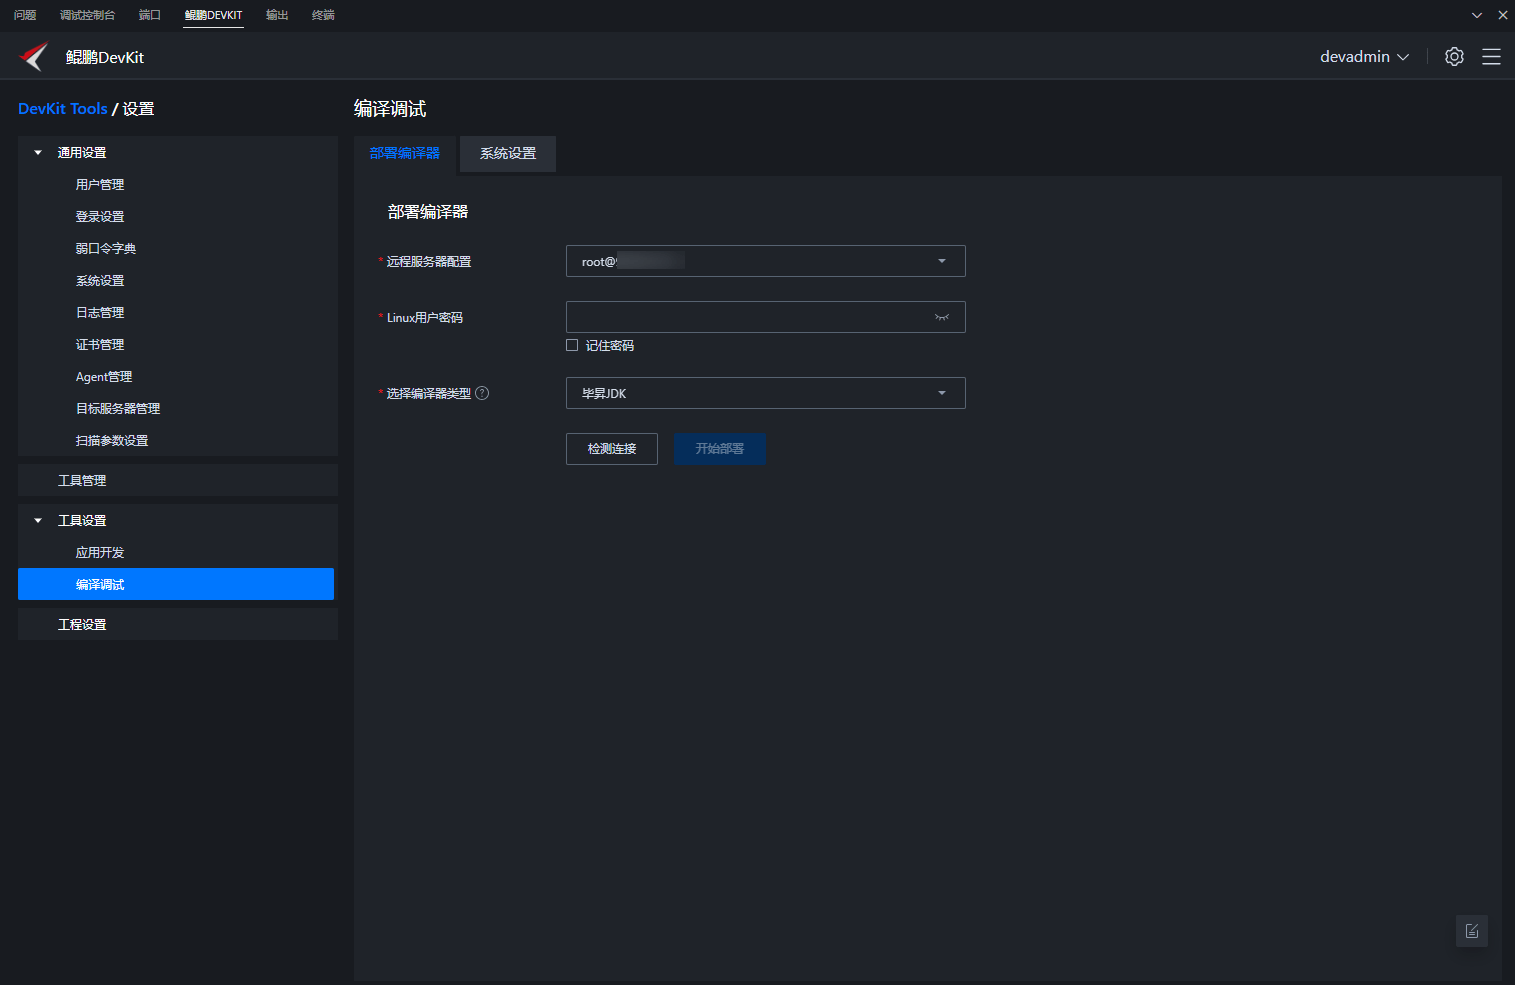Expand the 工具管理 section
1515x985 pixels.
pos(178,480)
